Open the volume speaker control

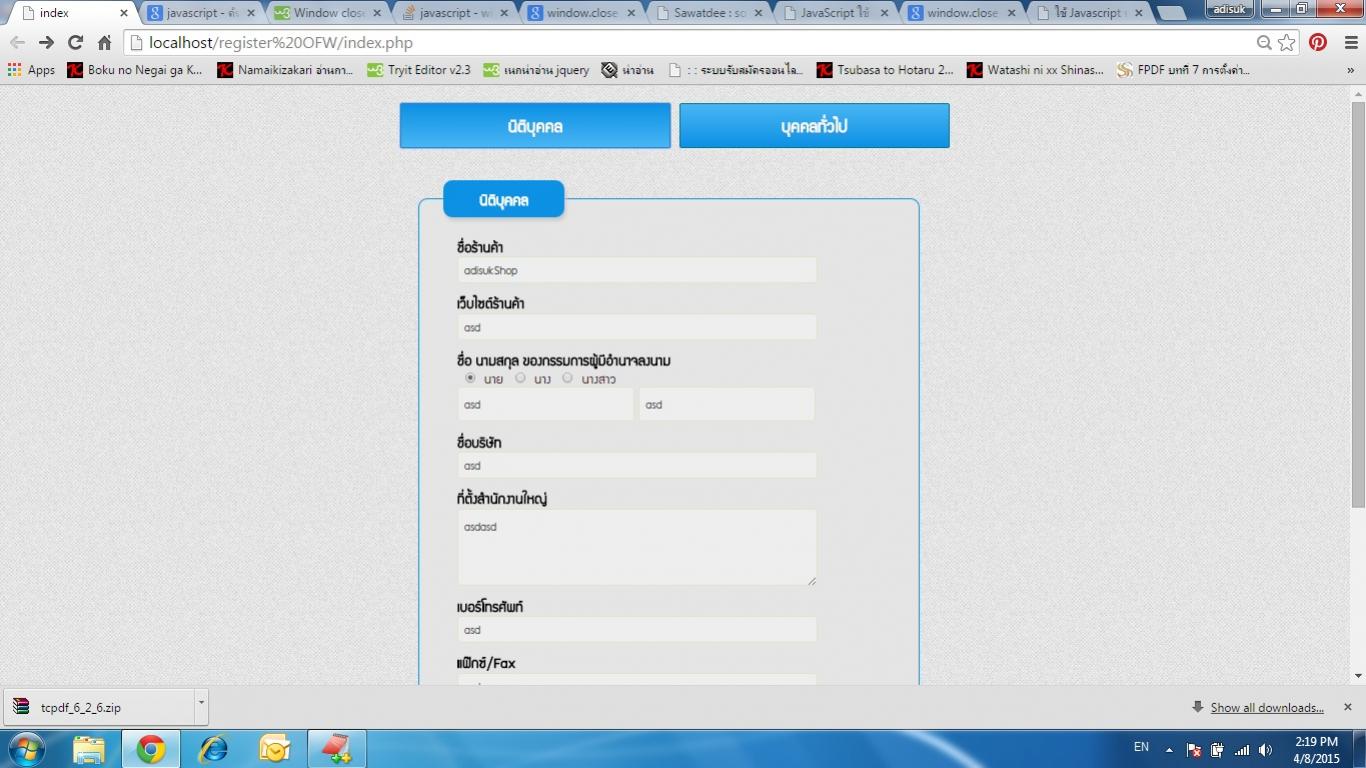tap(1266, 750)
